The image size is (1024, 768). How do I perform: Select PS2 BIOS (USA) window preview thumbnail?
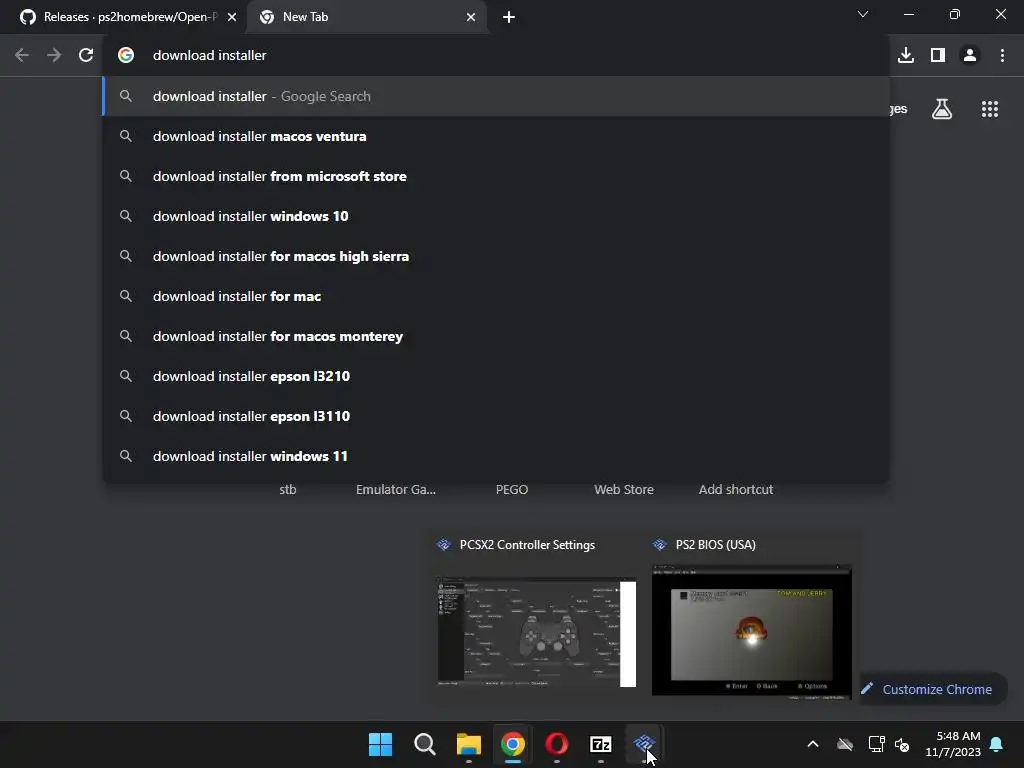[752, 630]
